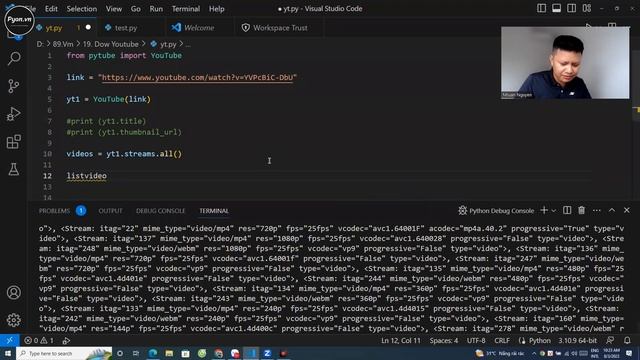640x360 pixels.
Task: Click Ln 12, Col 11 status item
Action: 400,340
